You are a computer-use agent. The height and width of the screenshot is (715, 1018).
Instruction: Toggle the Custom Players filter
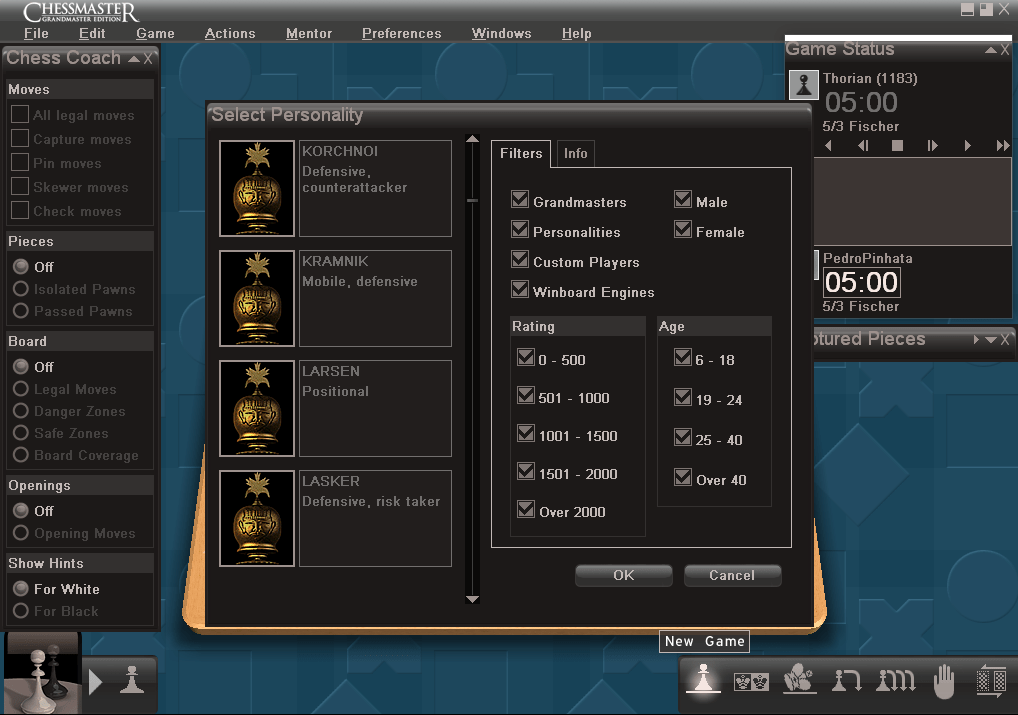tap(520, 259)
